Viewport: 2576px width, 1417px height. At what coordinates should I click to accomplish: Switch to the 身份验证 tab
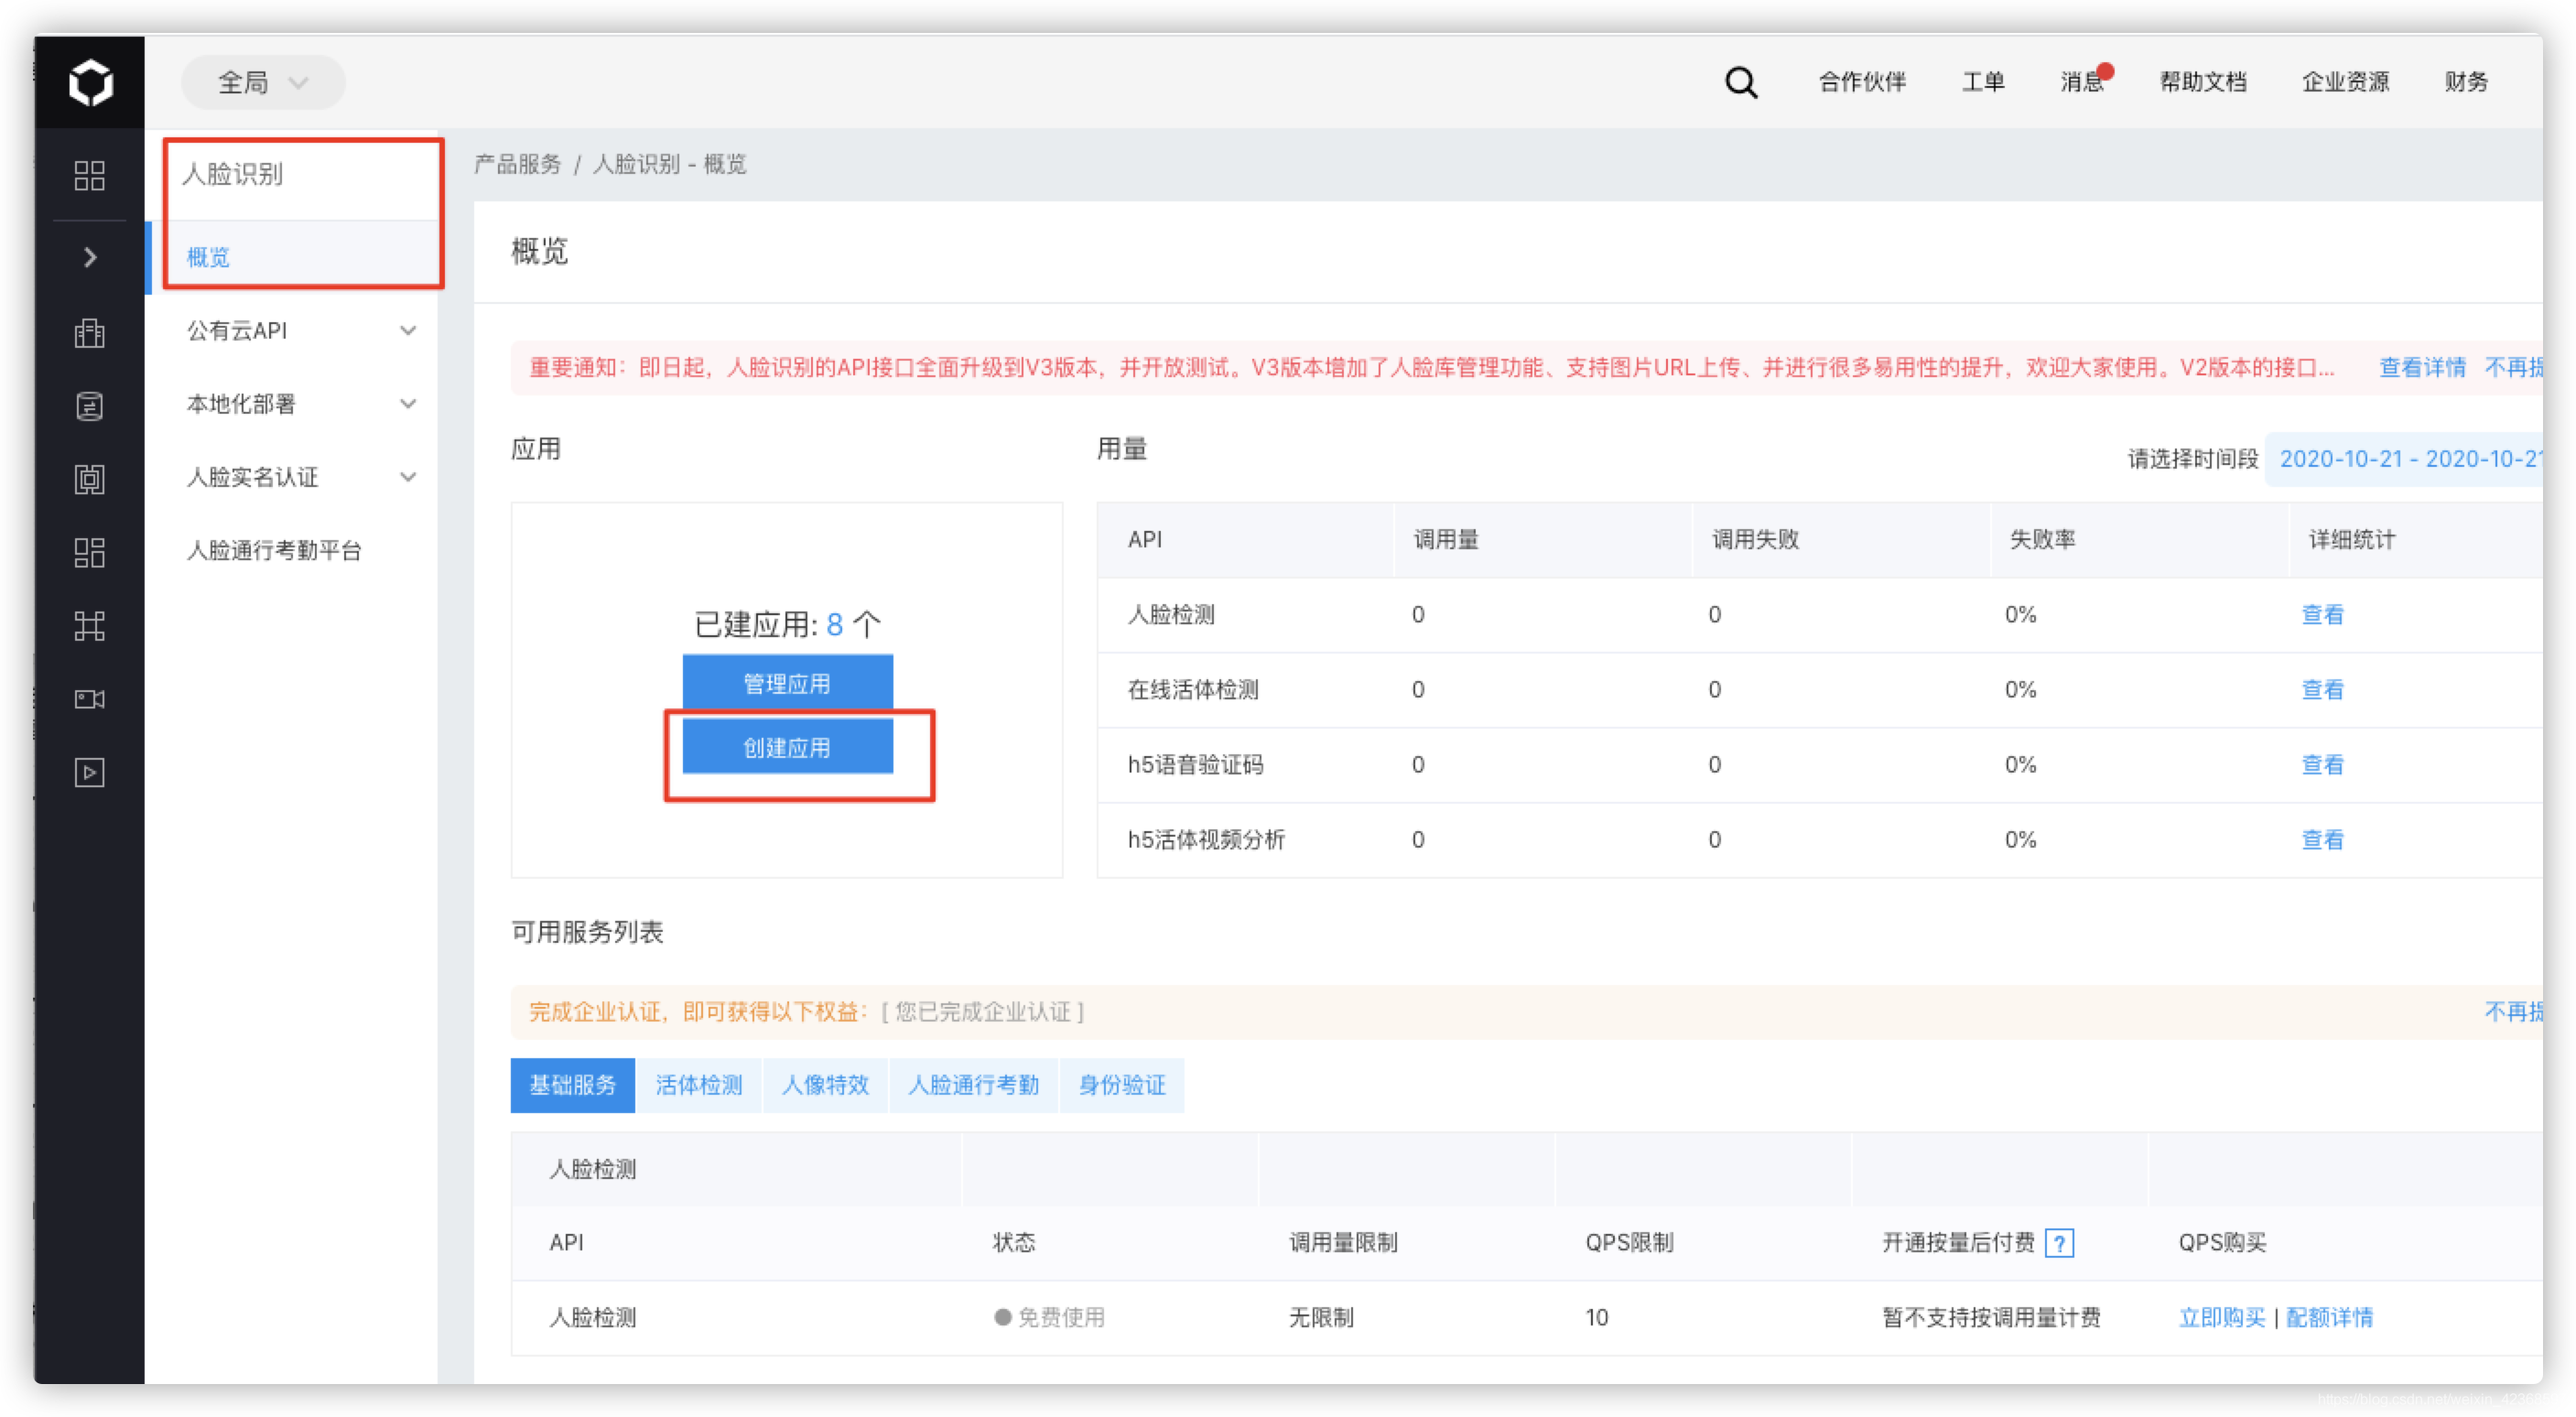(x=1121, y=1085)
